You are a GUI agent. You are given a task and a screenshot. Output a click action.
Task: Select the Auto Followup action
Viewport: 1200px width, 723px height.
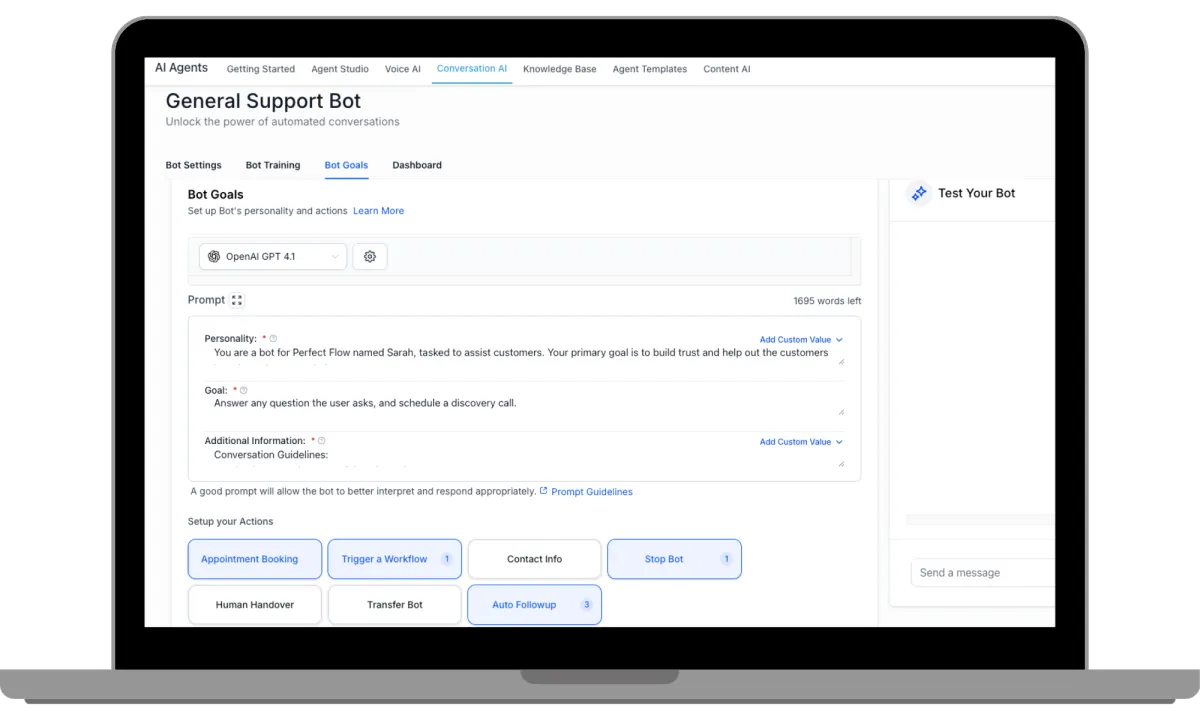click(x=535, y=605)
